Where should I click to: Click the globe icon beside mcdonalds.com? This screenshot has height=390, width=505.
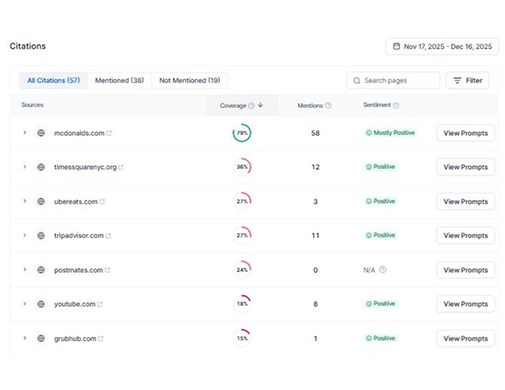[x=41, y=133]
